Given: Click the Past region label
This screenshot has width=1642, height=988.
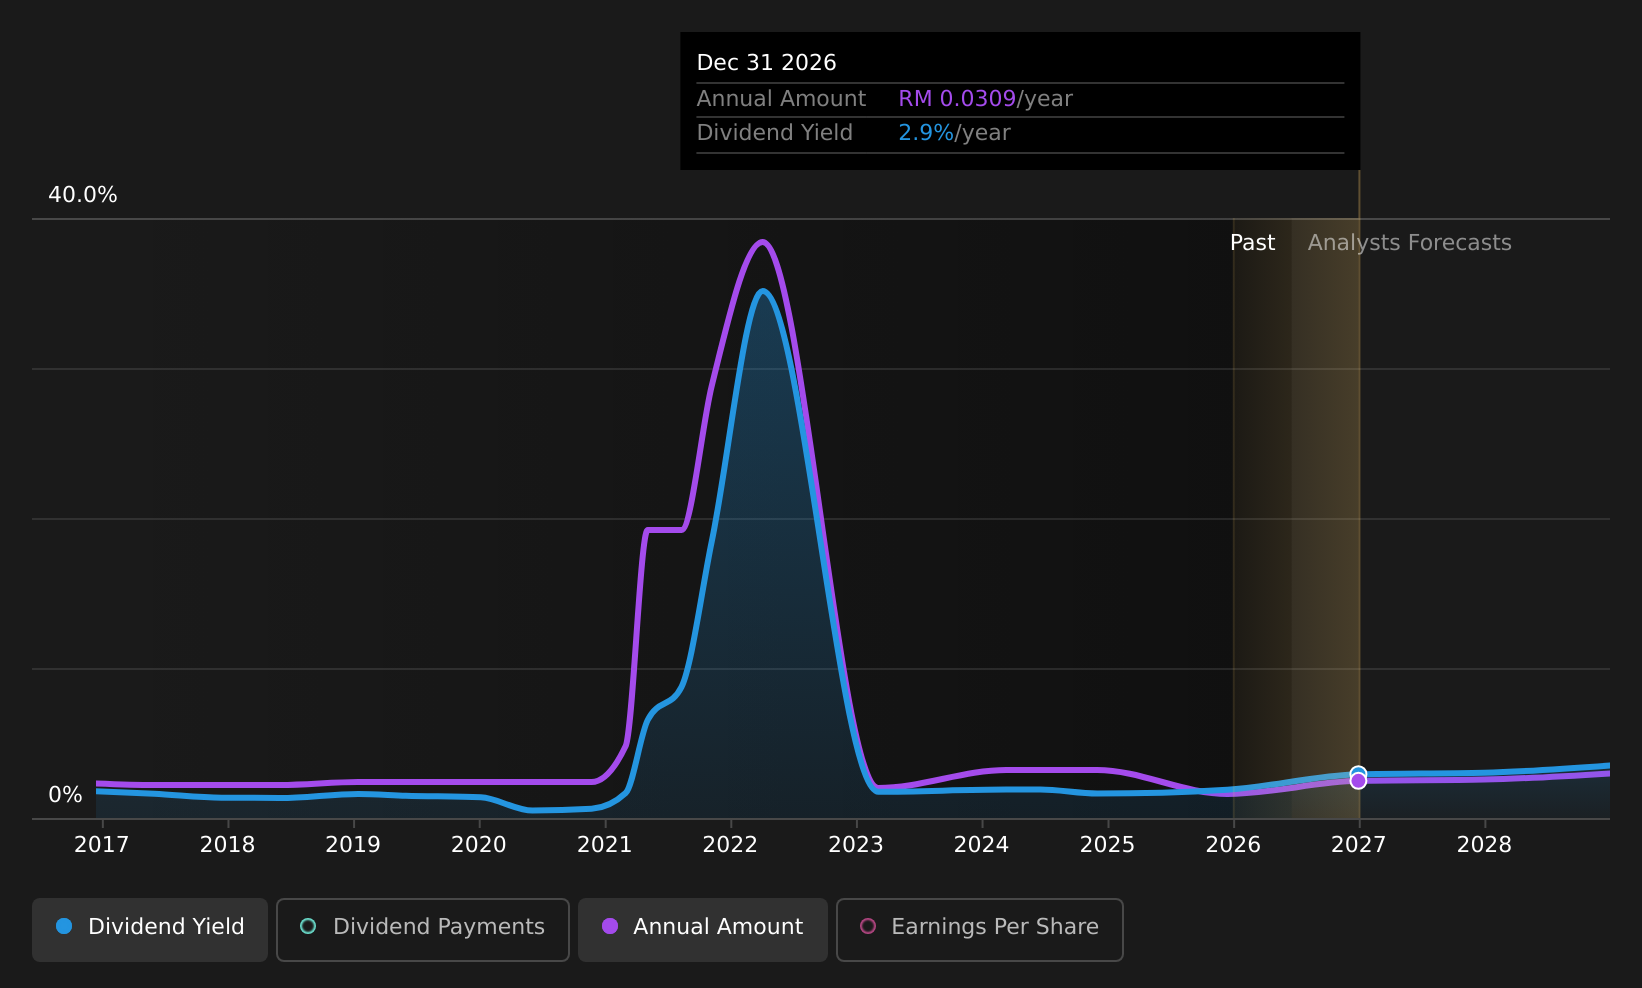Looking at the screenshot, I should pos(1252,243).
